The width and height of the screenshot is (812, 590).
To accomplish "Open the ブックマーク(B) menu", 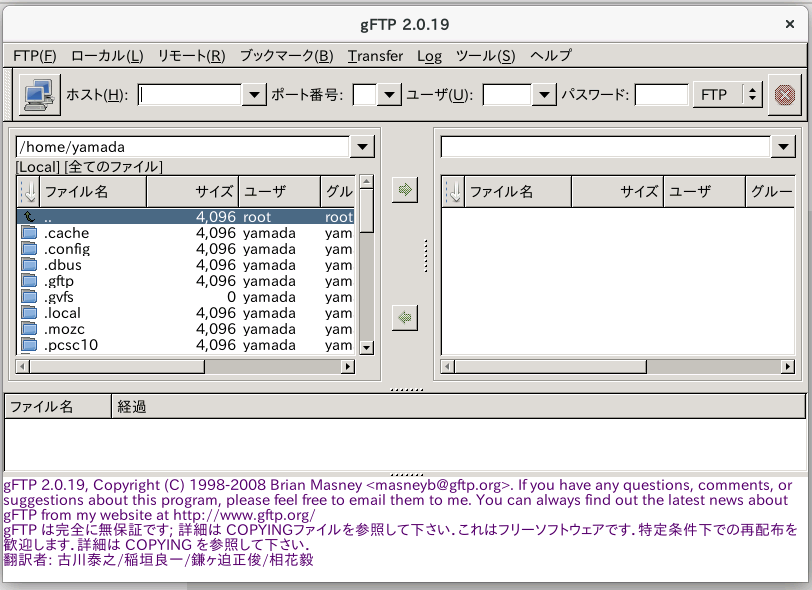I will click(286, 55).
